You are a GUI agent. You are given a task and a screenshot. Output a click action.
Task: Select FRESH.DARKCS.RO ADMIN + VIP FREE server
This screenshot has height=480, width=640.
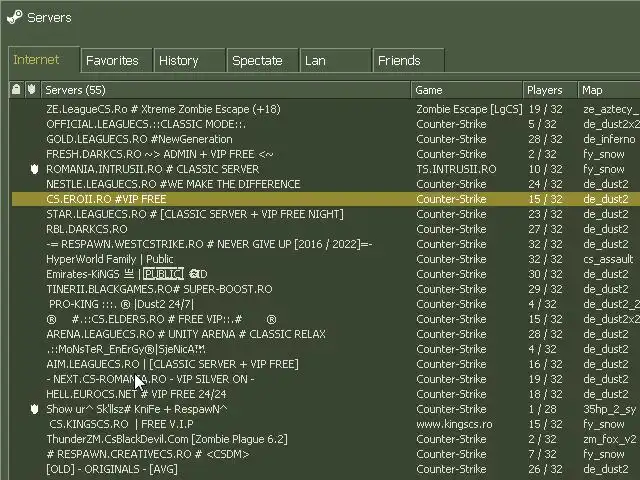pos(326,154)
